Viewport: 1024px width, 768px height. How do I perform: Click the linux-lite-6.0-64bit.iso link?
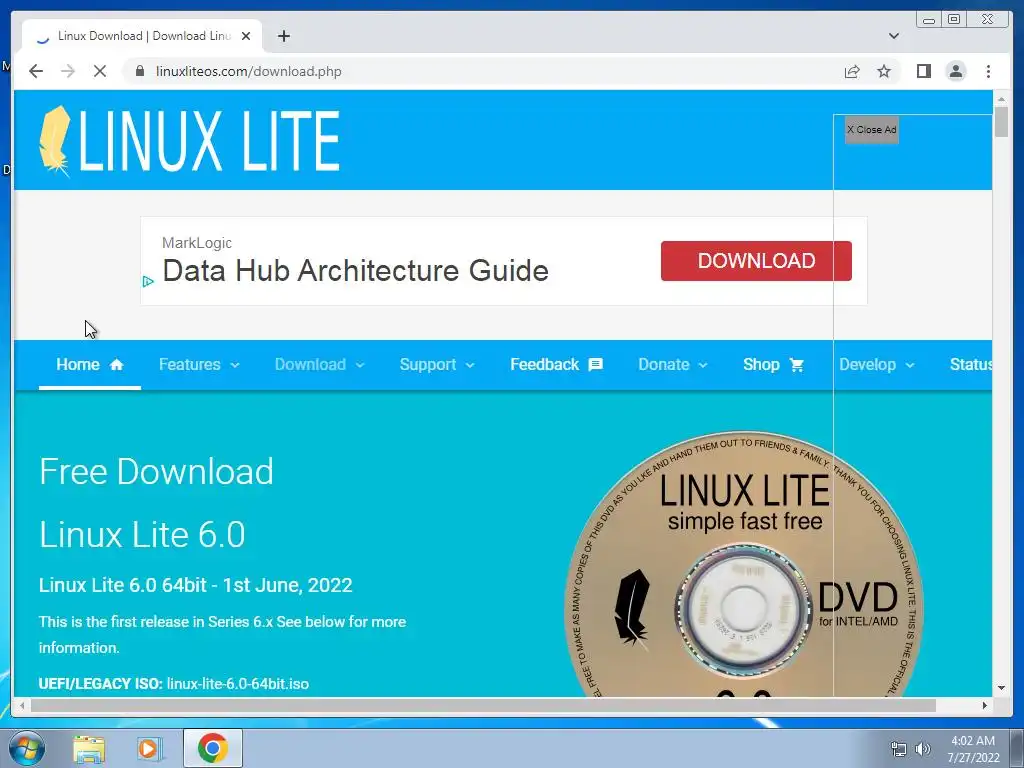click(x=238, y=684)
